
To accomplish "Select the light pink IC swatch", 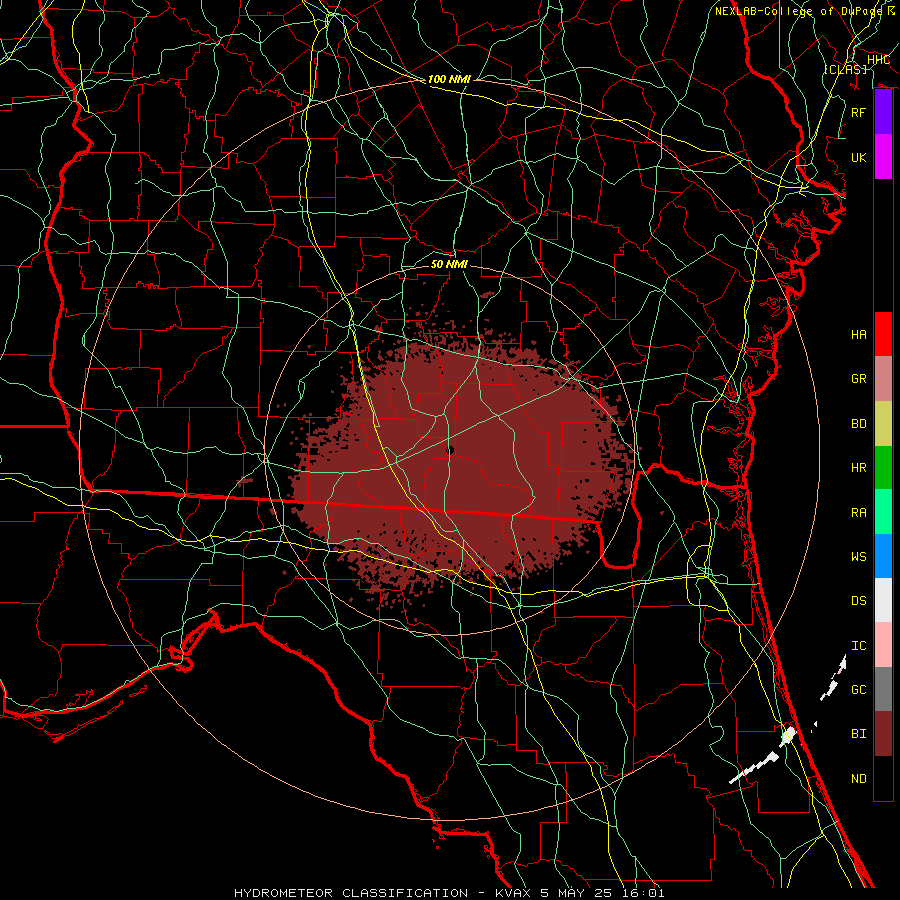I will (883, 645).
